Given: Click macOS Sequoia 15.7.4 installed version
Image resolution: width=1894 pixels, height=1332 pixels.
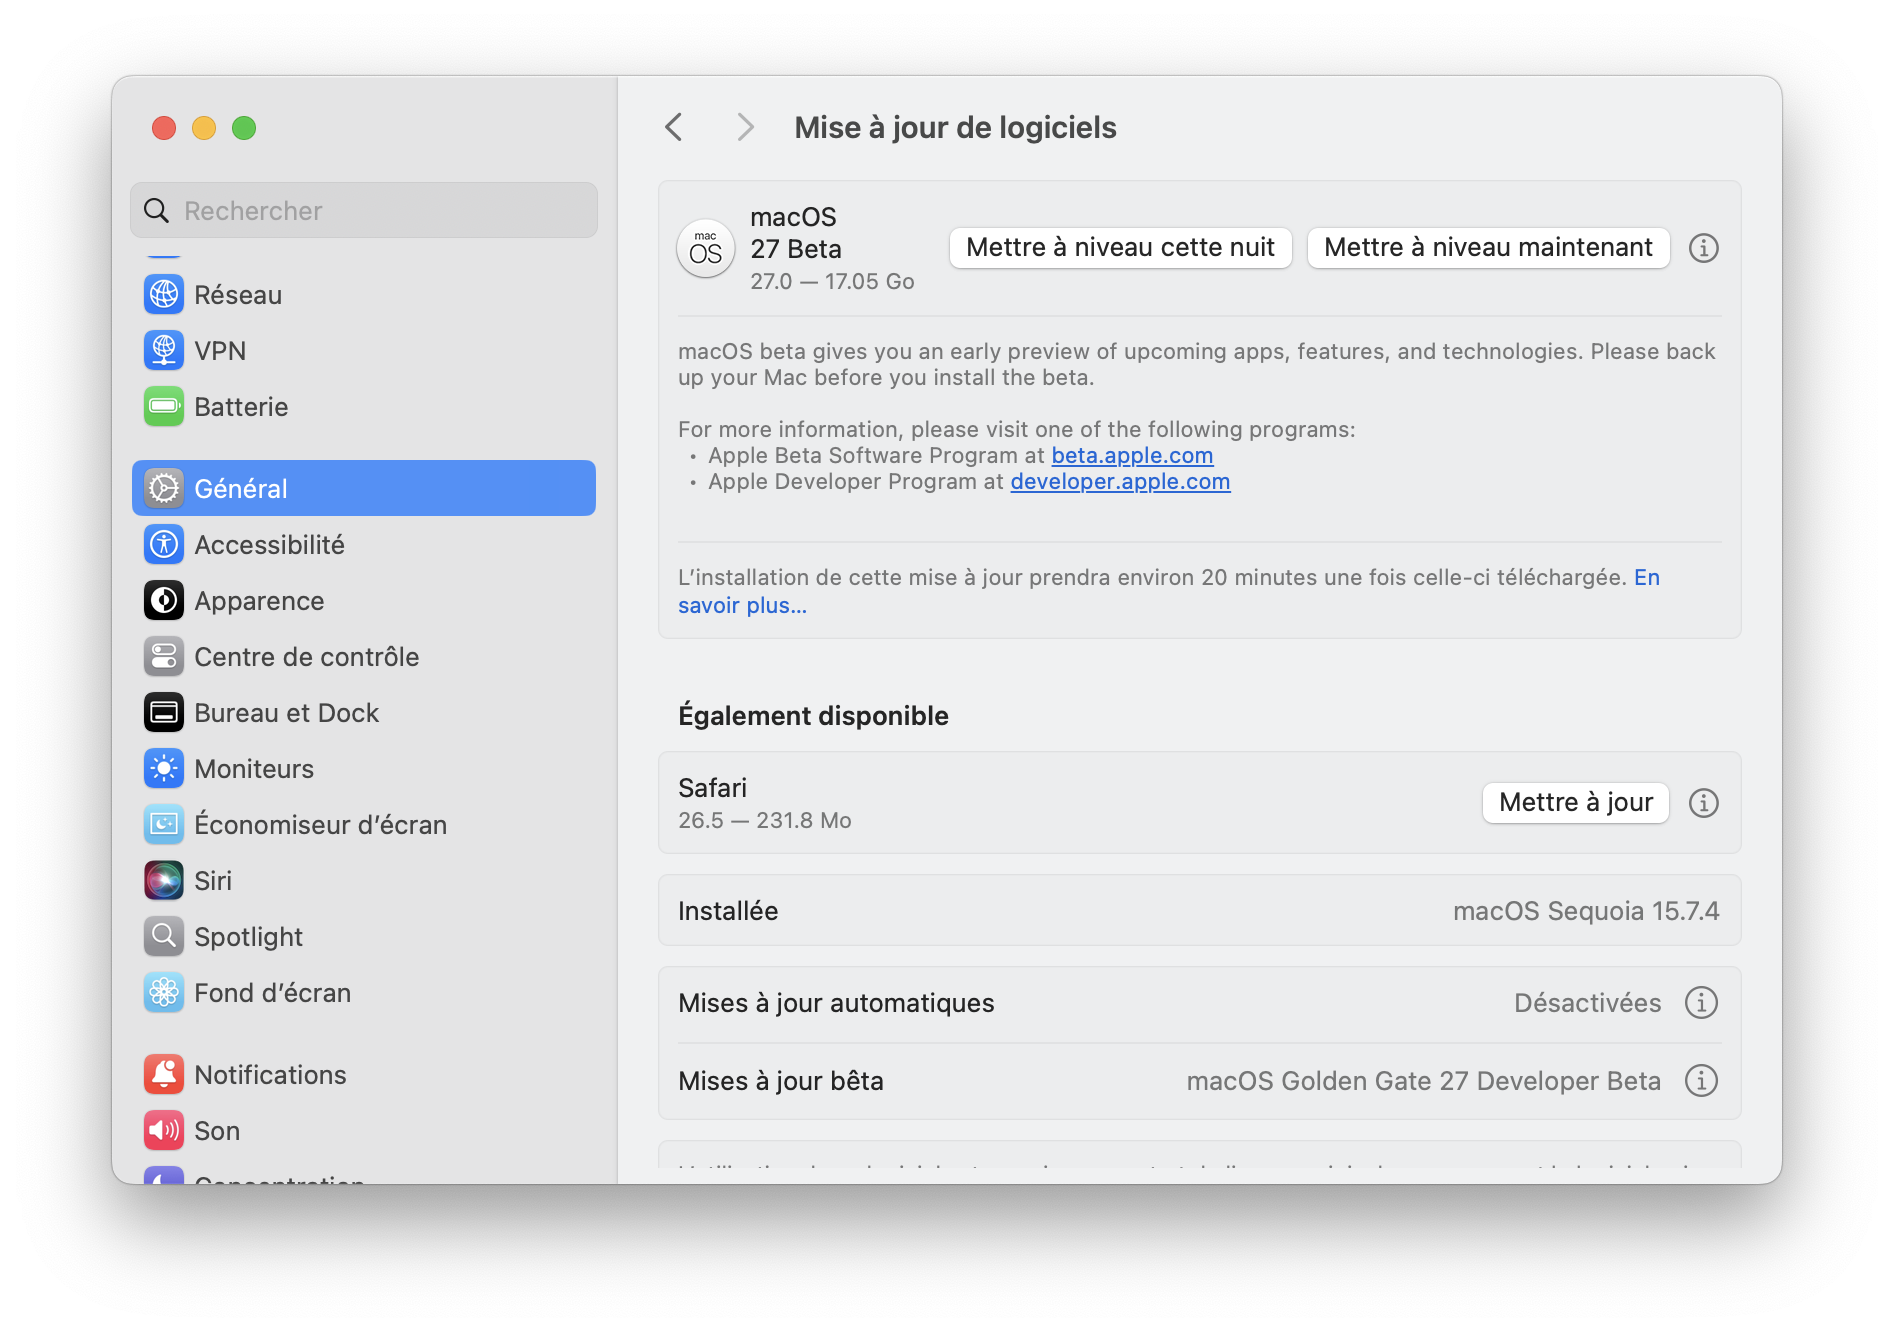Looking at the screenshot, I should coord(1586,911).
